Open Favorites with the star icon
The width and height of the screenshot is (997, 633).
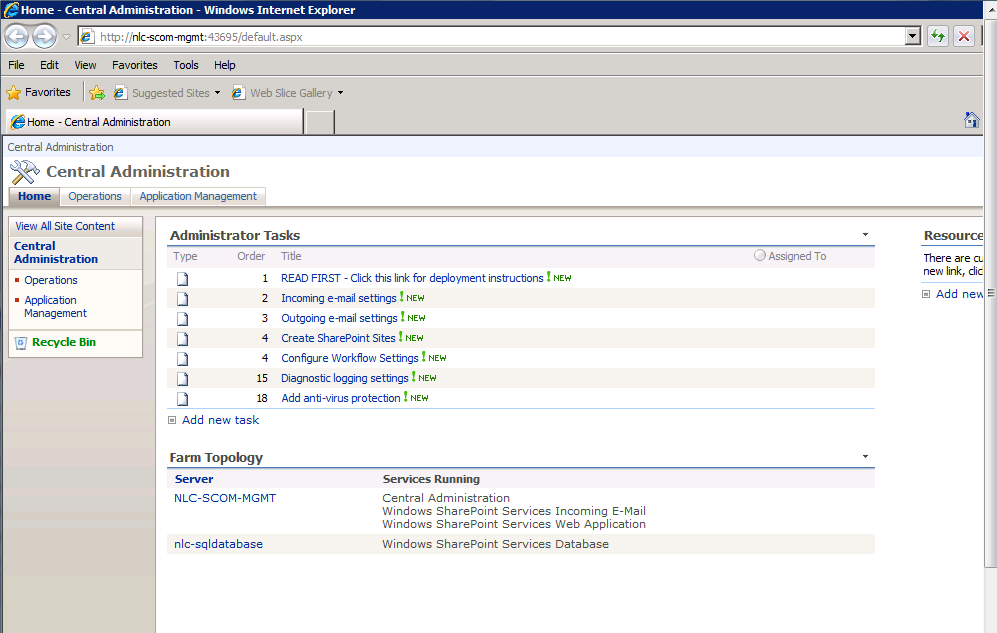pos(13,91)
